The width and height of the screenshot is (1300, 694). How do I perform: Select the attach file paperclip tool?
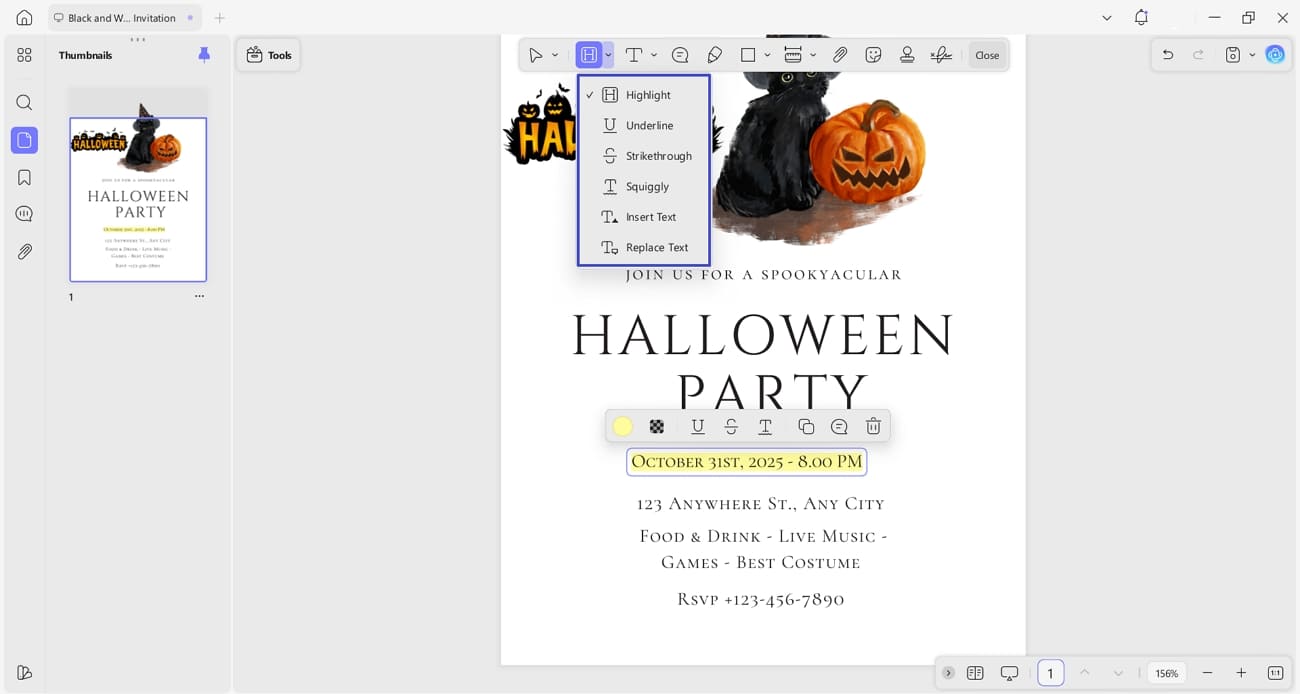840,55
